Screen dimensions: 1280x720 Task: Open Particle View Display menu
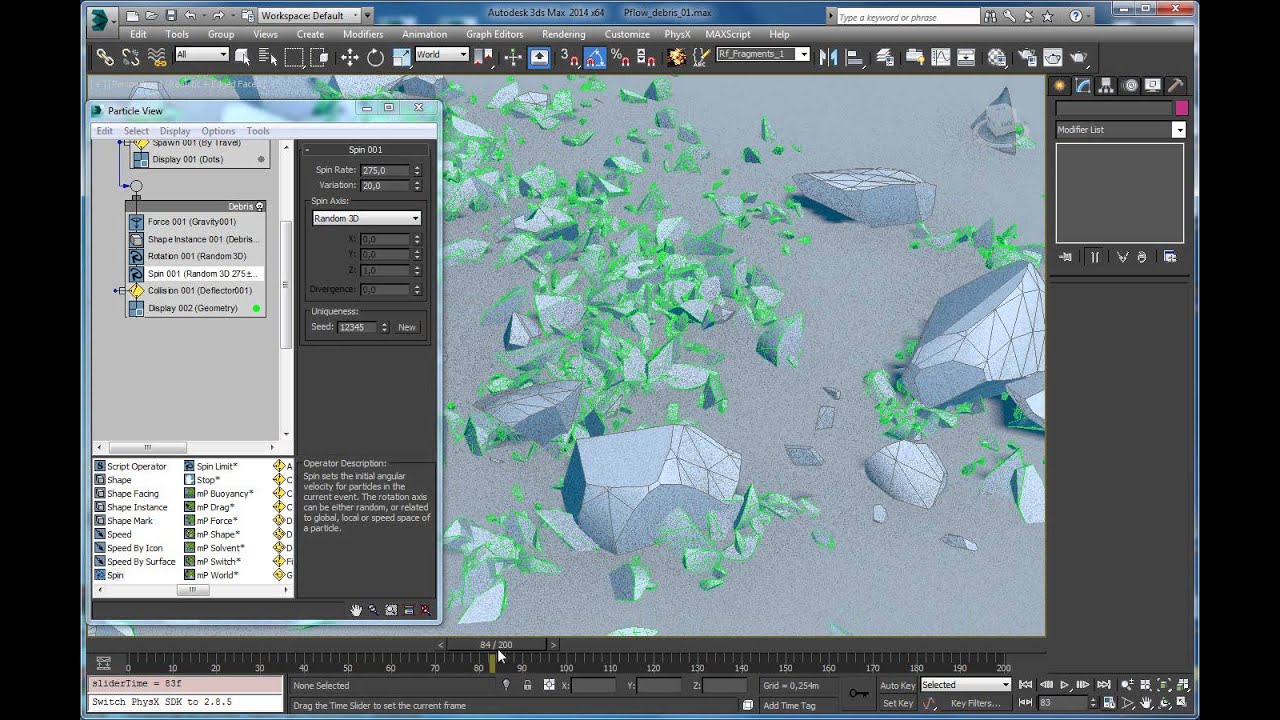point(175,131)
